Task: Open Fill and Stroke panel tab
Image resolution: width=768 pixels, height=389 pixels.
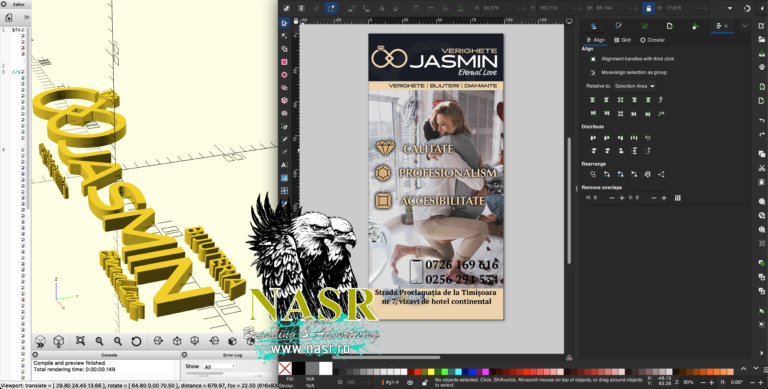Action: pos(619,26)
